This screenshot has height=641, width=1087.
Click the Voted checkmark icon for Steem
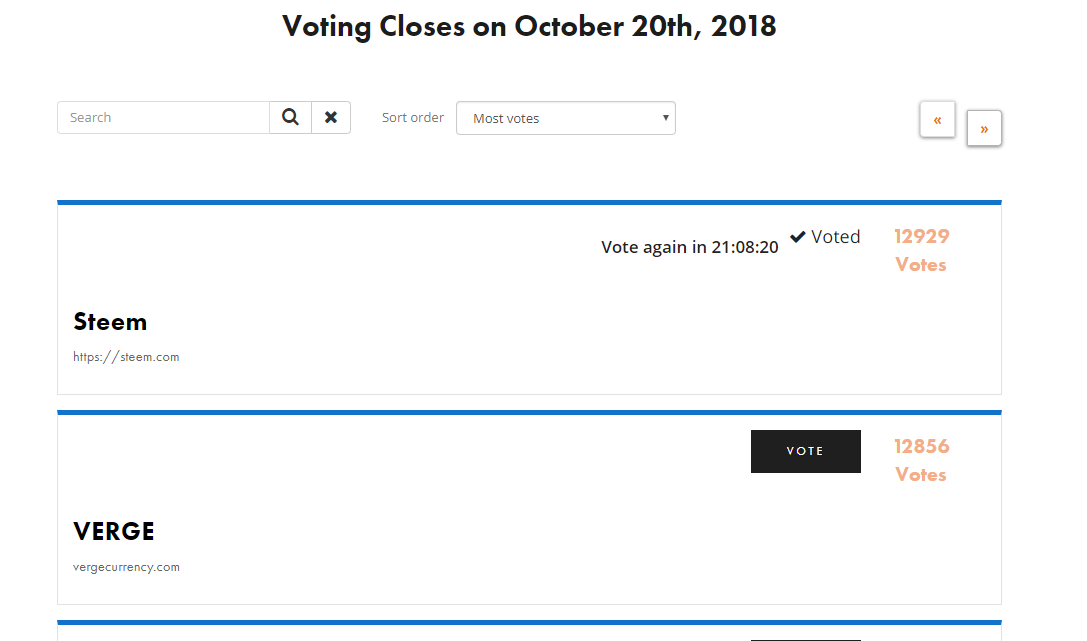click(798, 236)
